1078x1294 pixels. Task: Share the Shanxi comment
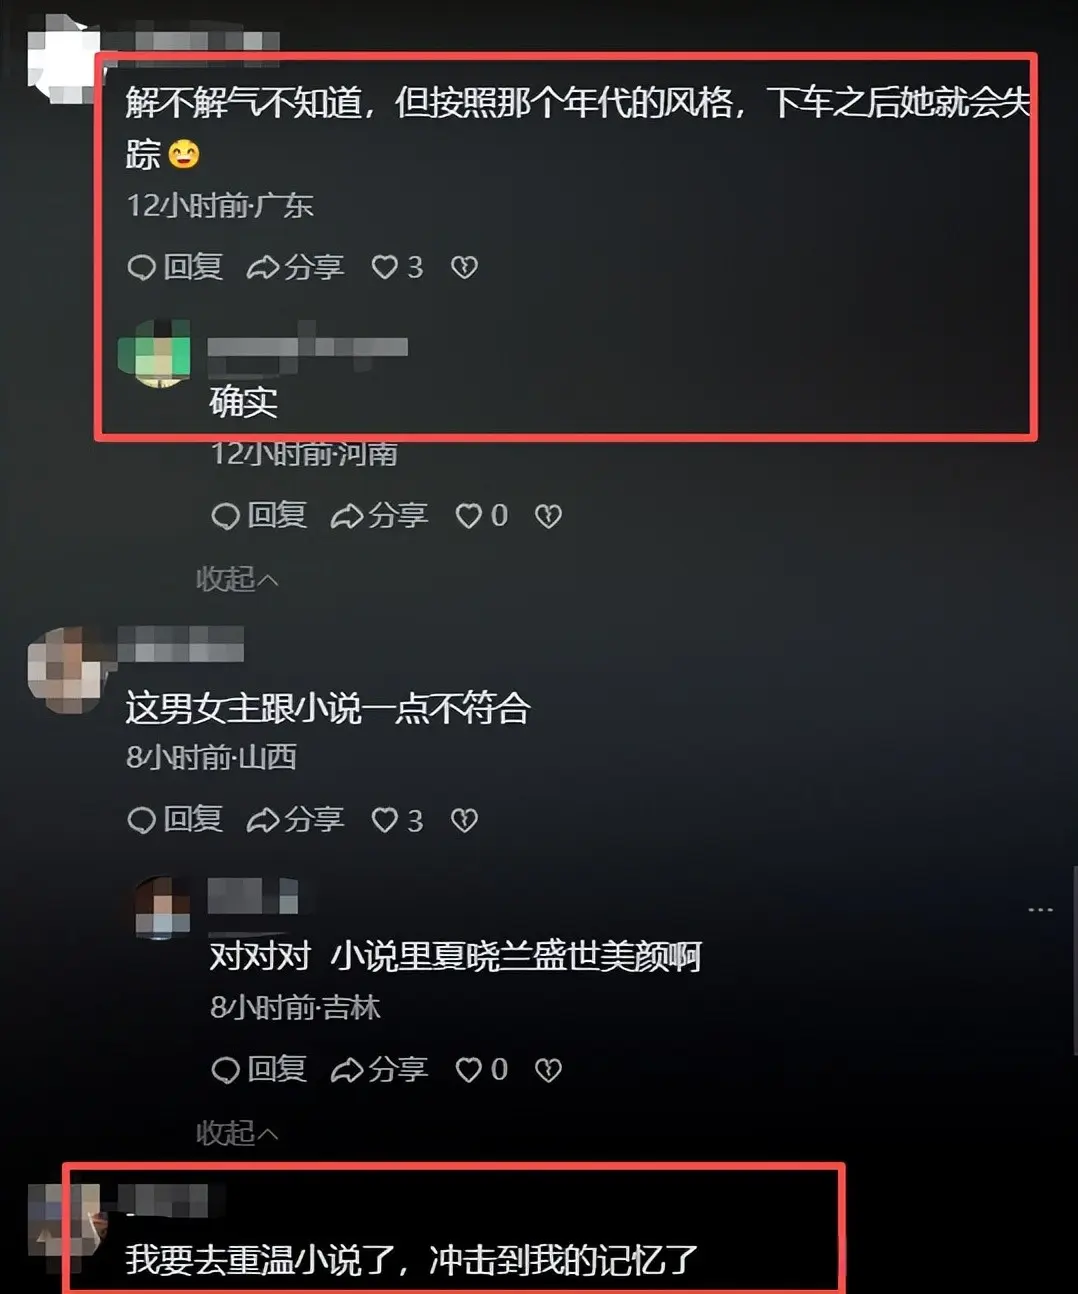pos(295,821)
